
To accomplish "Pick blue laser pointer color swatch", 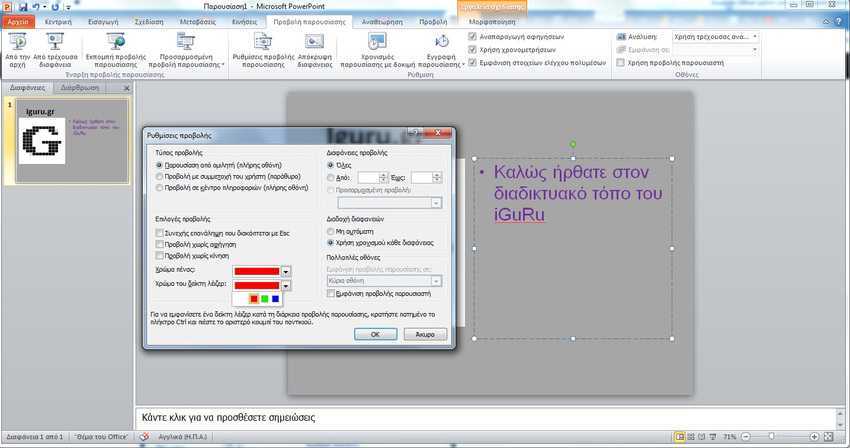I will click(275, 299).
